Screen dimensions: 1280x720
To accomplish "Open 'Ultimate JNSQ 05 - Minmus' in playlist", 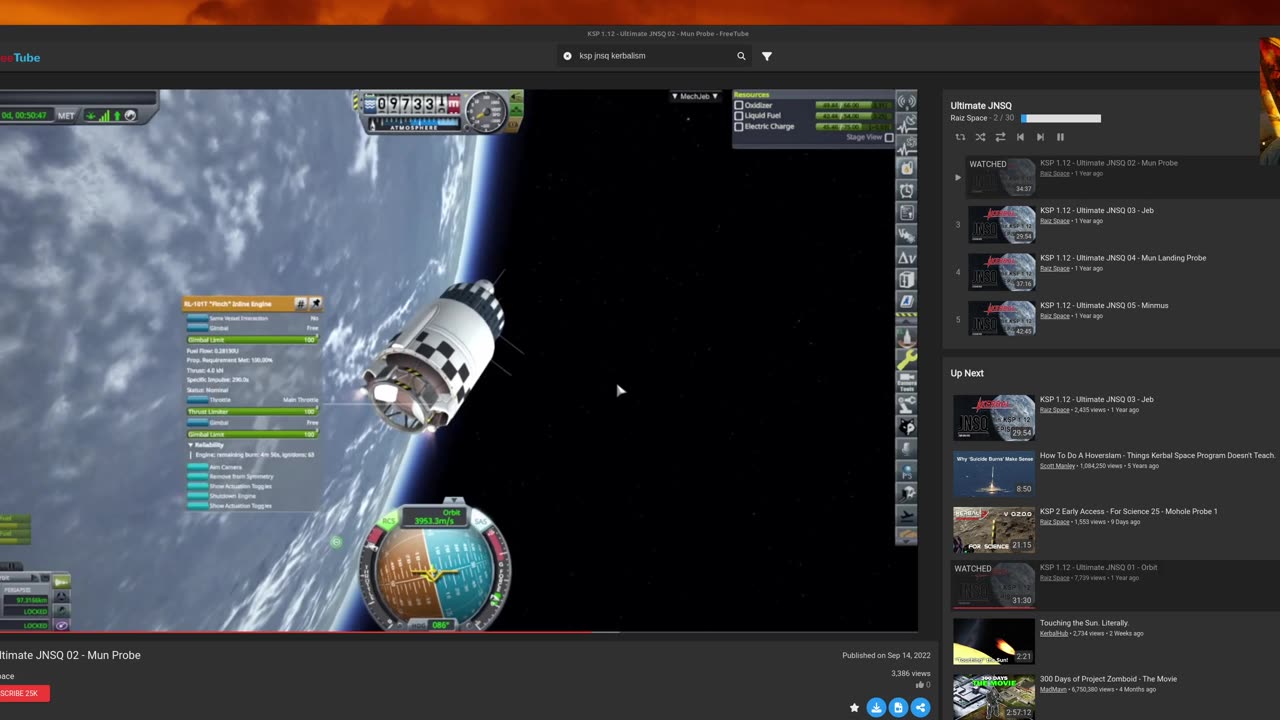I will [1104, 305].
